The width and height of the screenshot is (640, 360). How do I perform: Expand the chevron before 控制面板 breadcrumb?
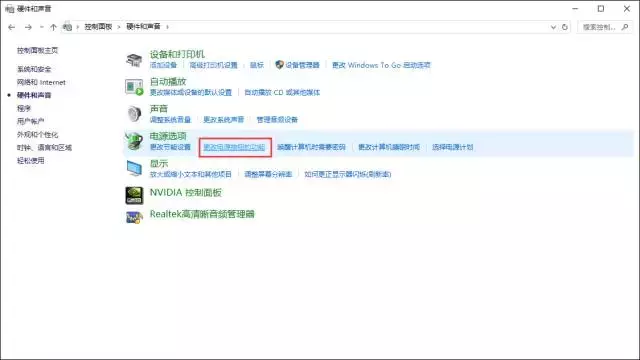click(x=78, y=27)
